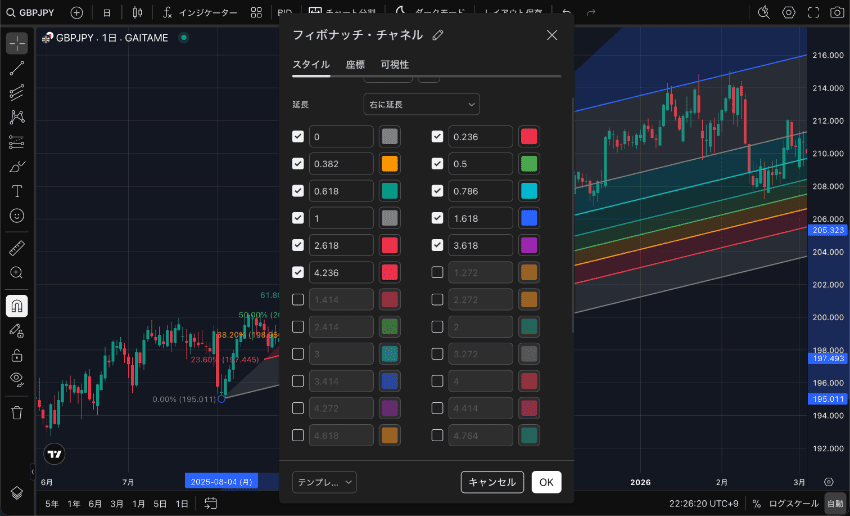
Task: Change the 0.5 level green color
Action: point(529,163)
